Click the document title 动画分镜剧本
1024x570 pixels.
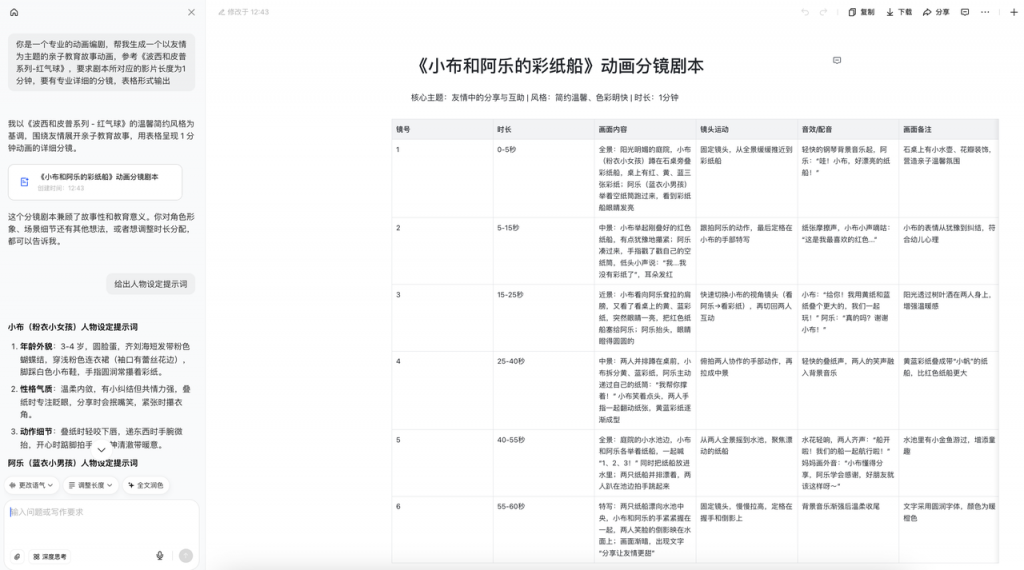click(x=559, y=66)
